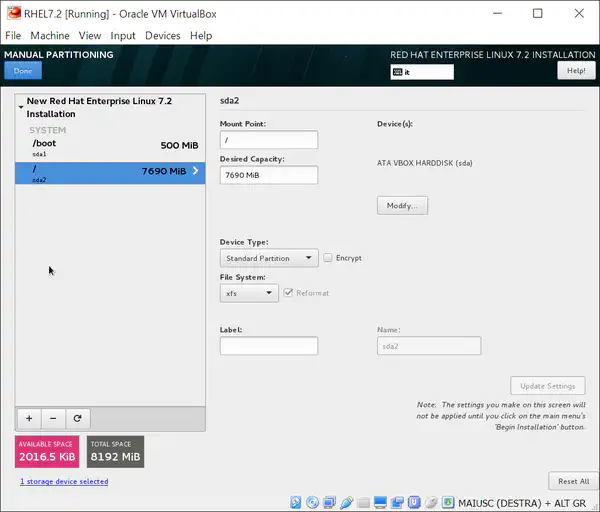Click the Modify... button
The image size is (600, 512).
tap(402, 205)
